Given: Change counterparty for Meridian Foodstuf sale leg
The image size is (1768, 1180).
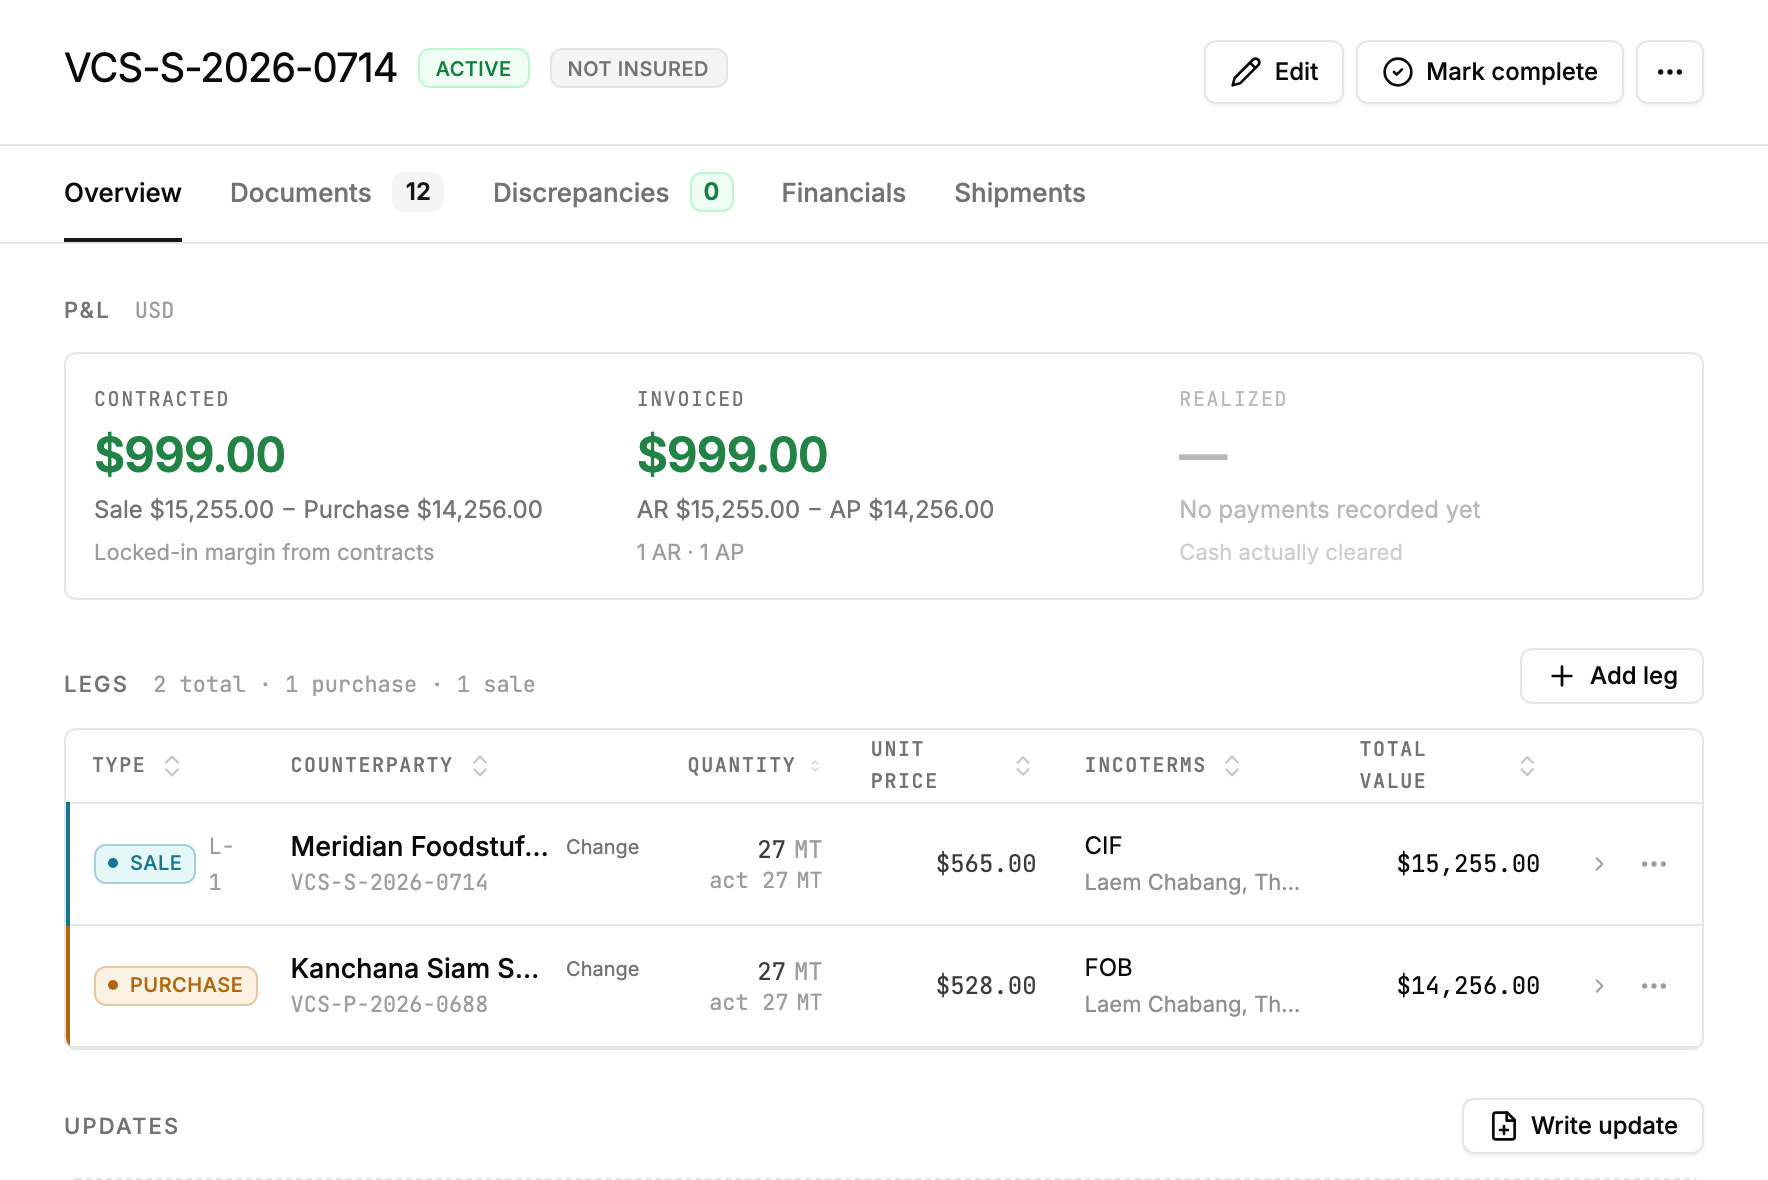Looking at the screenshot, I should coord(602,847).
